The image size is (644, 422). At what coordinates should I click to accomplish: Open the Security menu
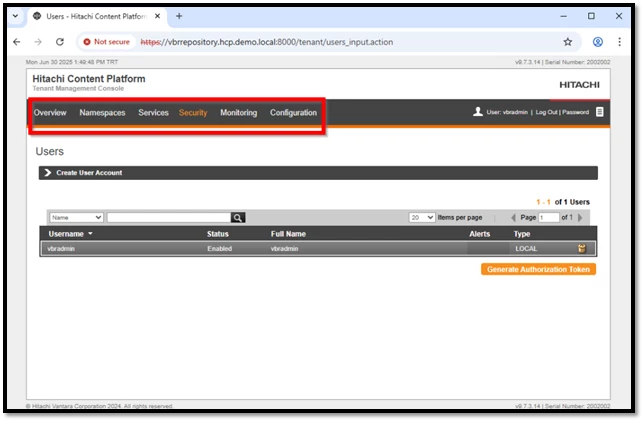(x=193, y=113)
